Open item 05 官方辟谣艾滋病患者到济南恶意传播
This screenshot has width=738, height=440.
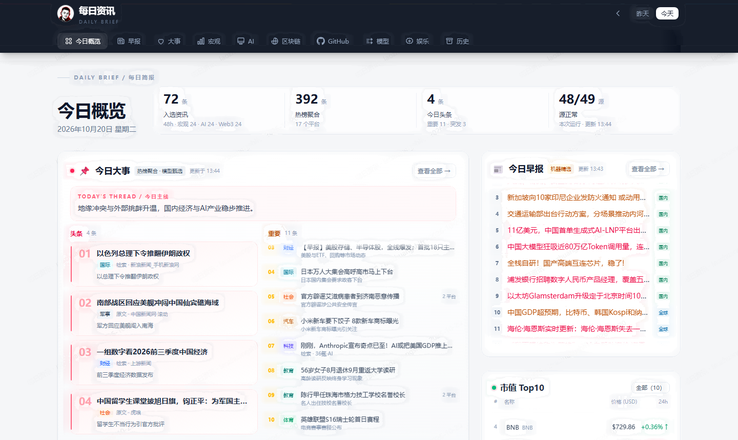coord(361,300)
